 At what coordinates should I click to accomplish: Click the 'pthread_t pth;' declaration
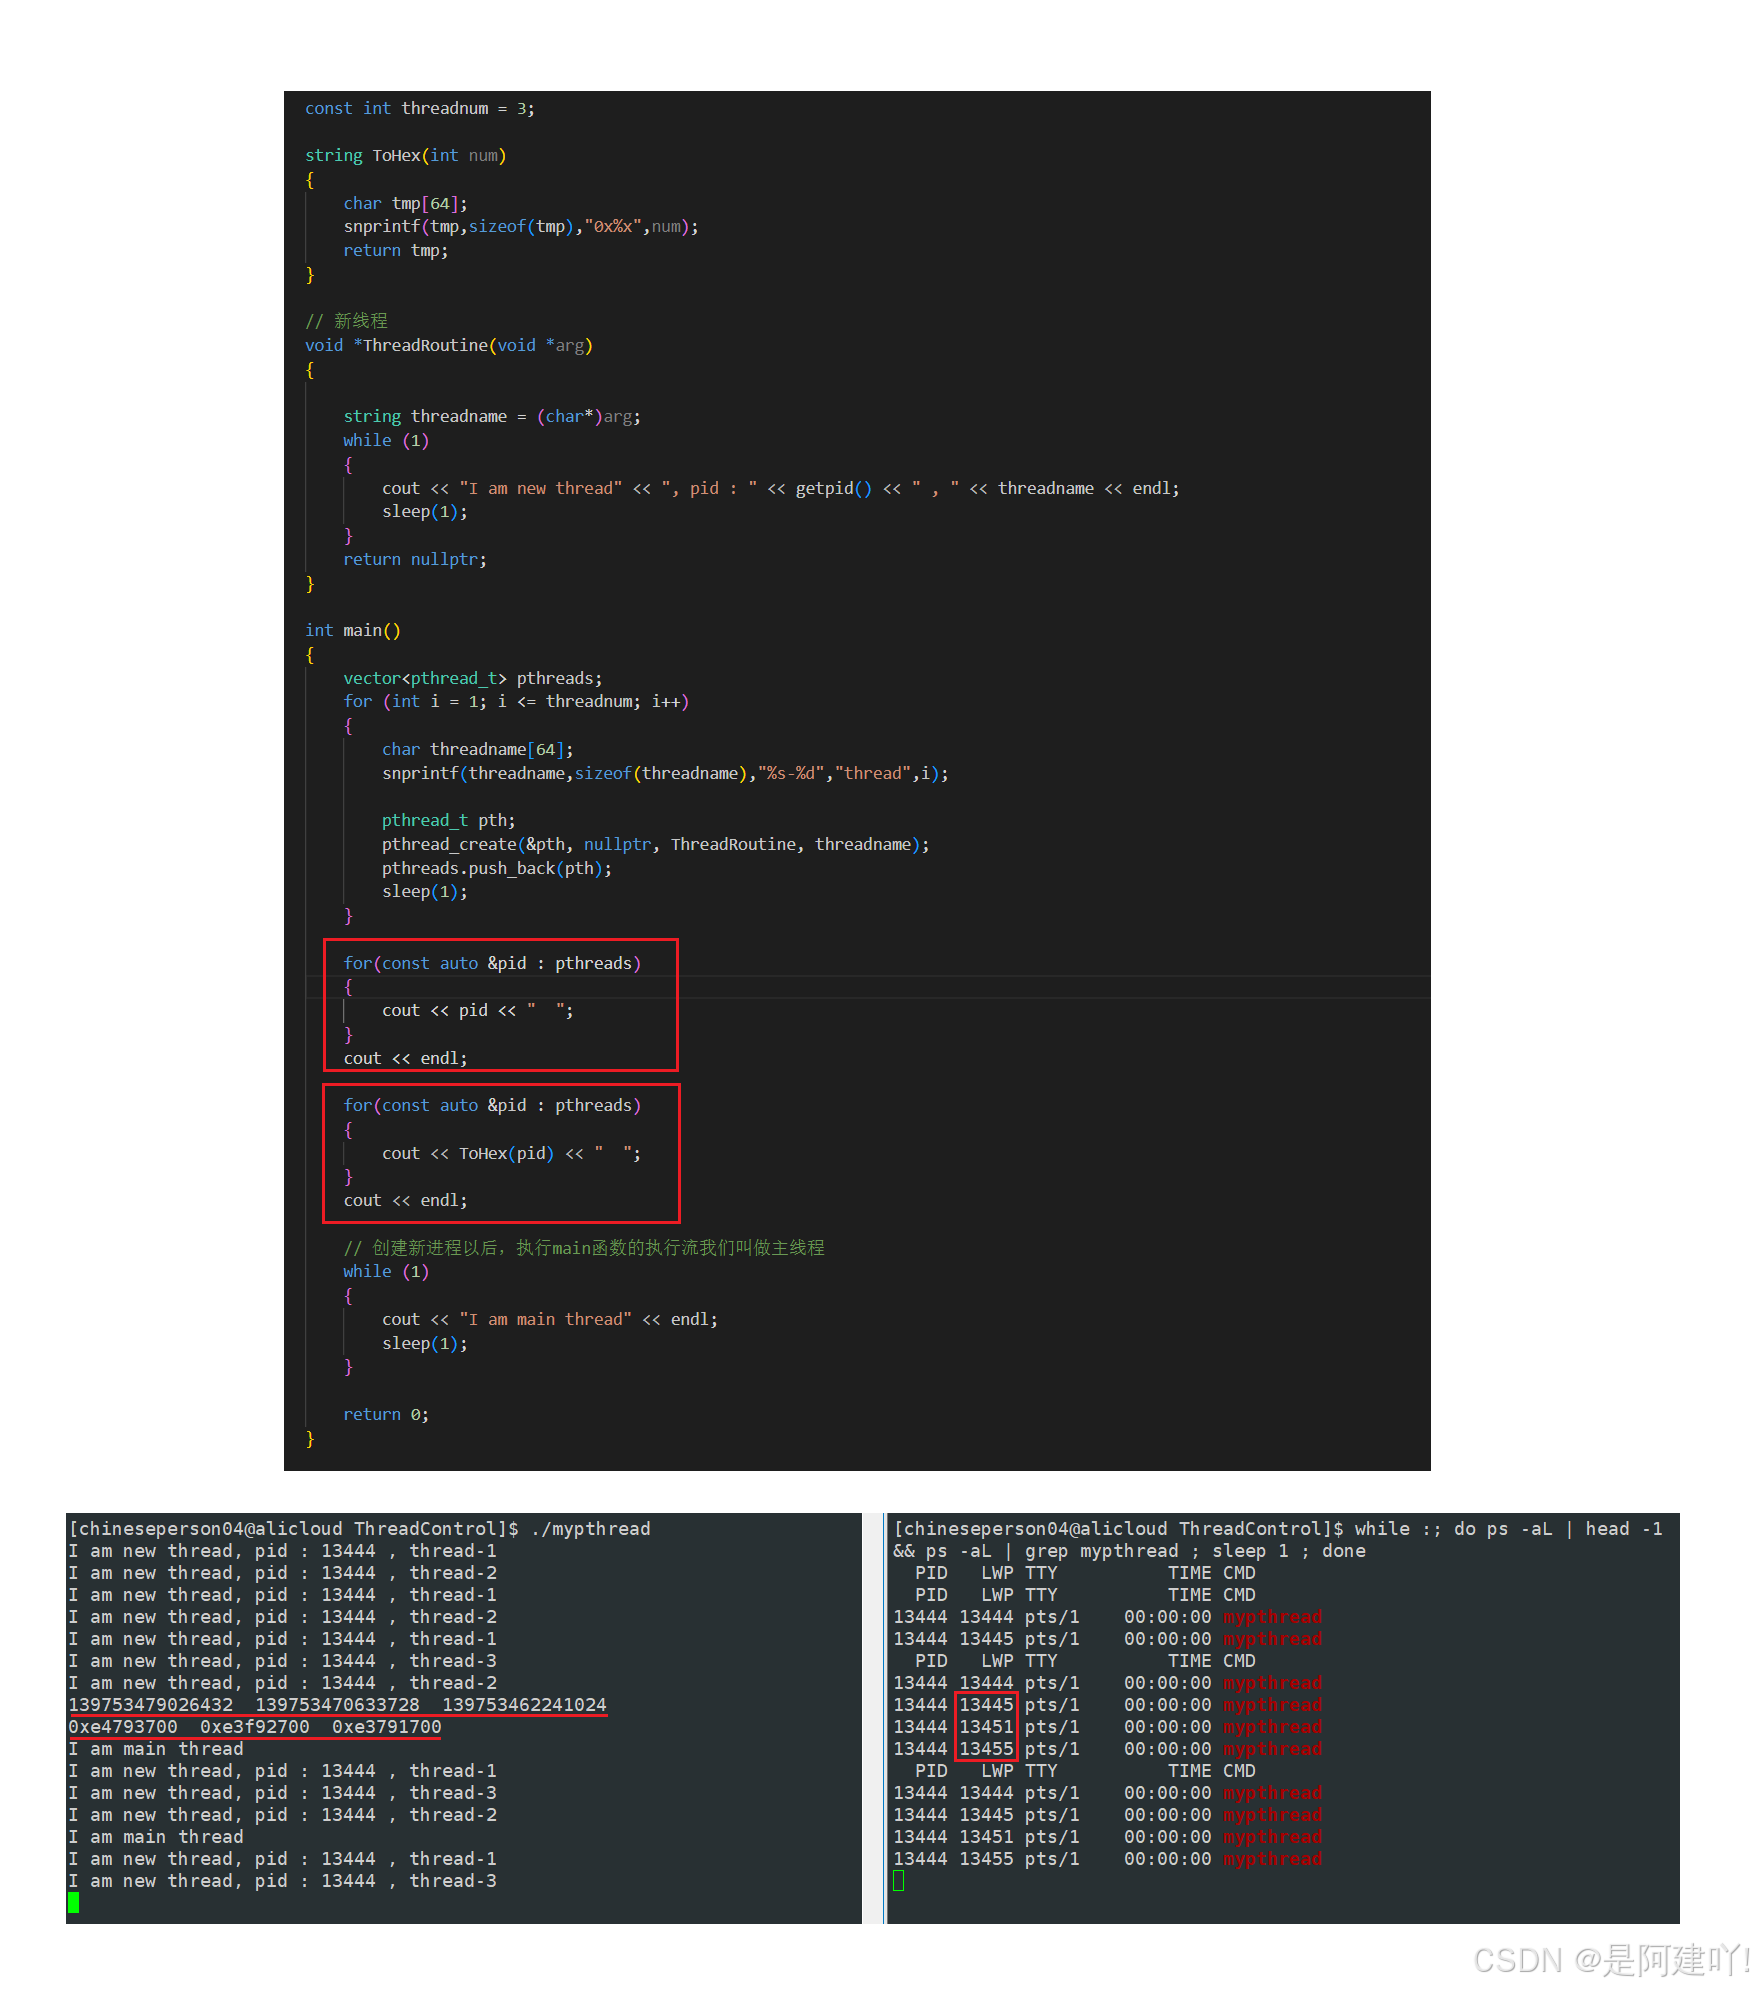[449, 820]
